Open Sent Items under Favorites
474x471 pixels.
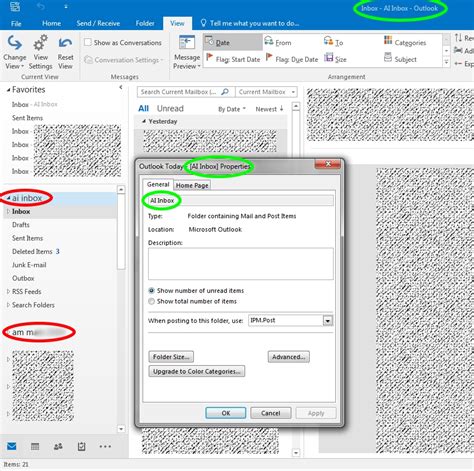point(27,118)
